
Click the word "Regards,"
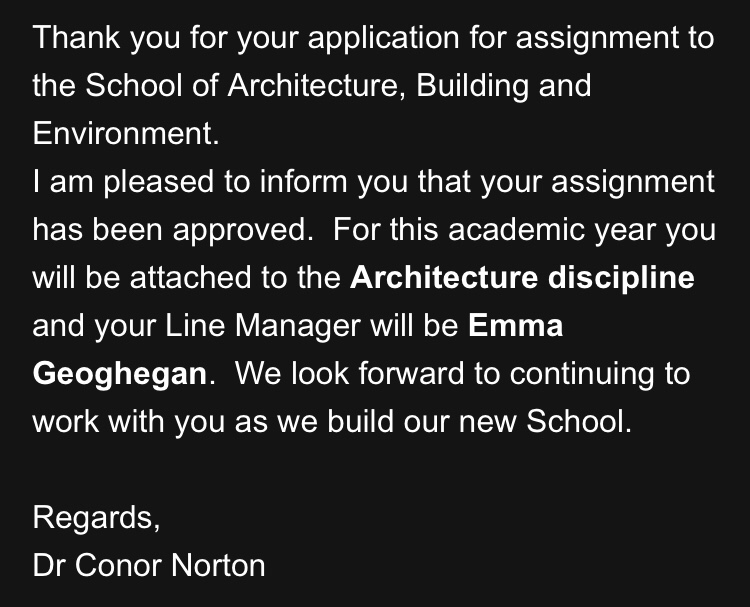click(95, 518)
